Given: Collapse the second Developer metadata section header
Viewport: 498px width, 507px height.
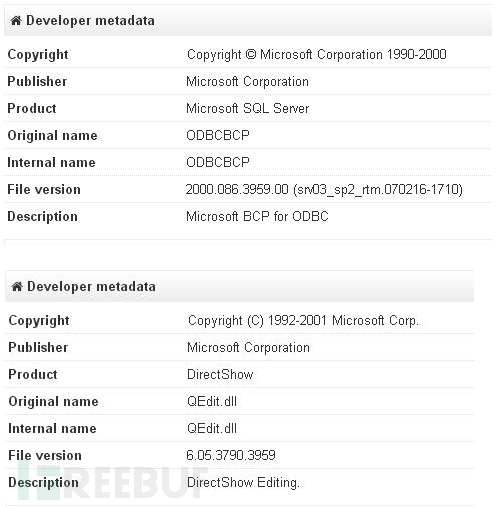Looking at the screenshot, I should coord(239,286).
